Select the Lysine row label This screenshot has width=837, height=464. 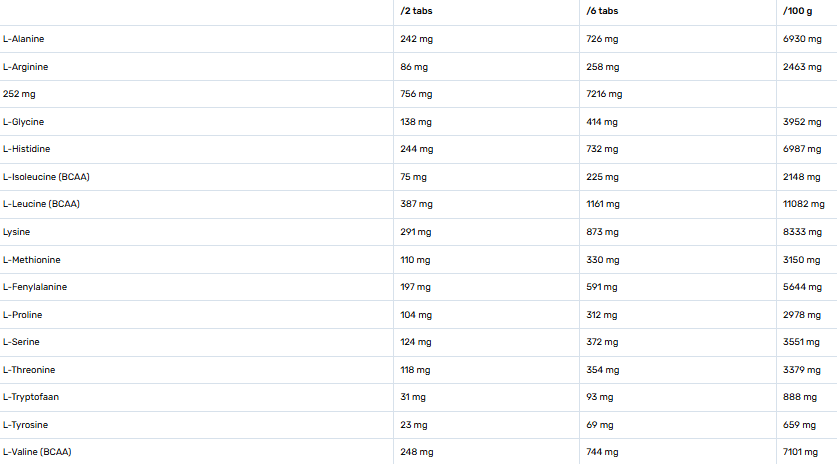point(17,232)
